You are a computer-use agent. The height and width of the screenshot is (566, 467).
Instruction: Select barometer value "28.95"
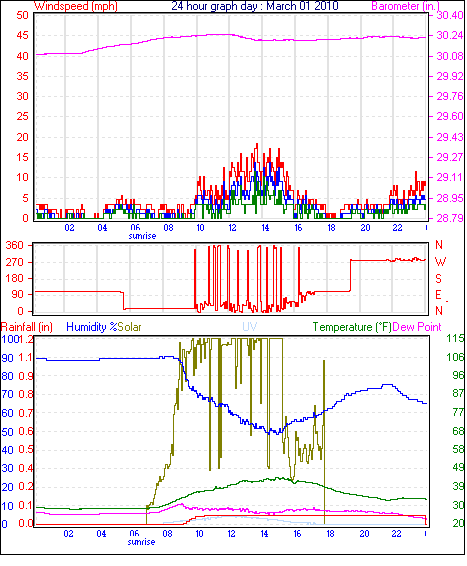click(450, 198)
